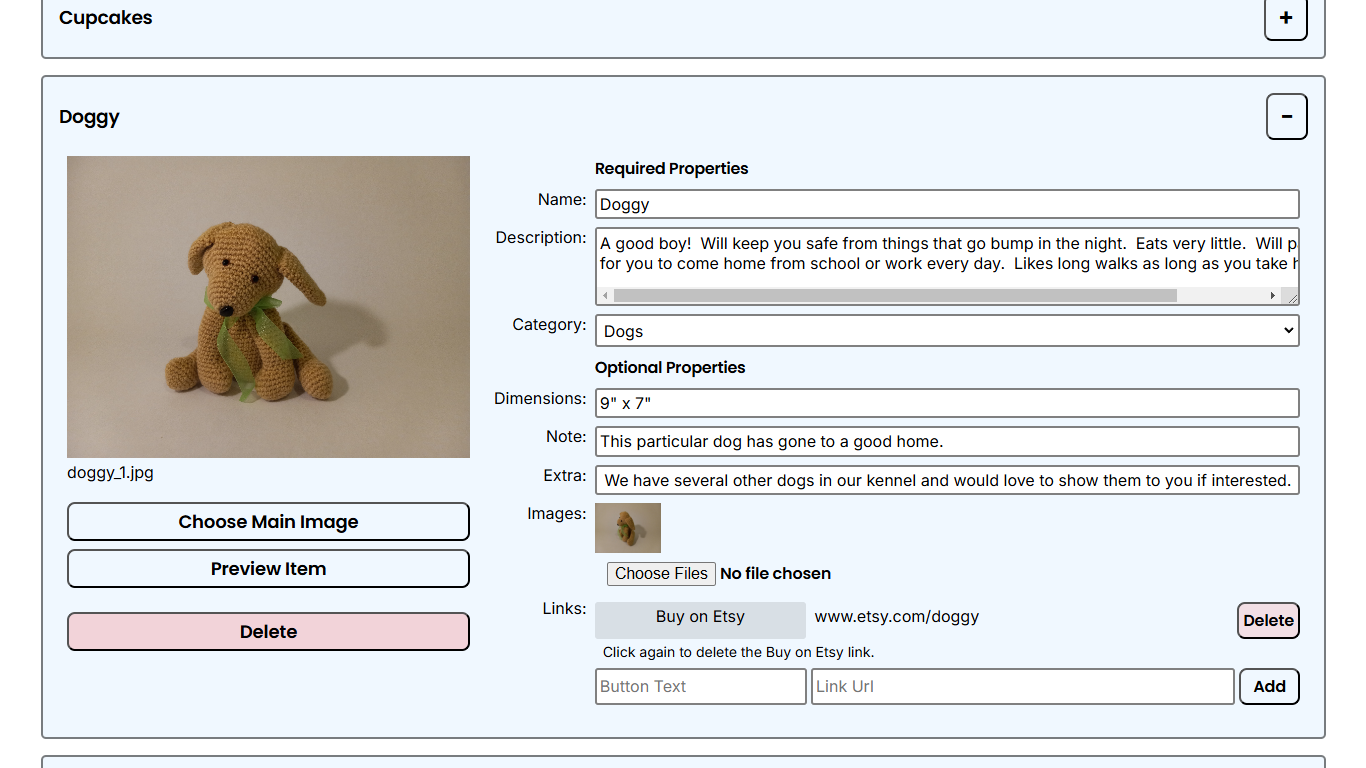Click the small doggy thumbnail under Images
1366x768 pixels.
(x=628, y=528)
